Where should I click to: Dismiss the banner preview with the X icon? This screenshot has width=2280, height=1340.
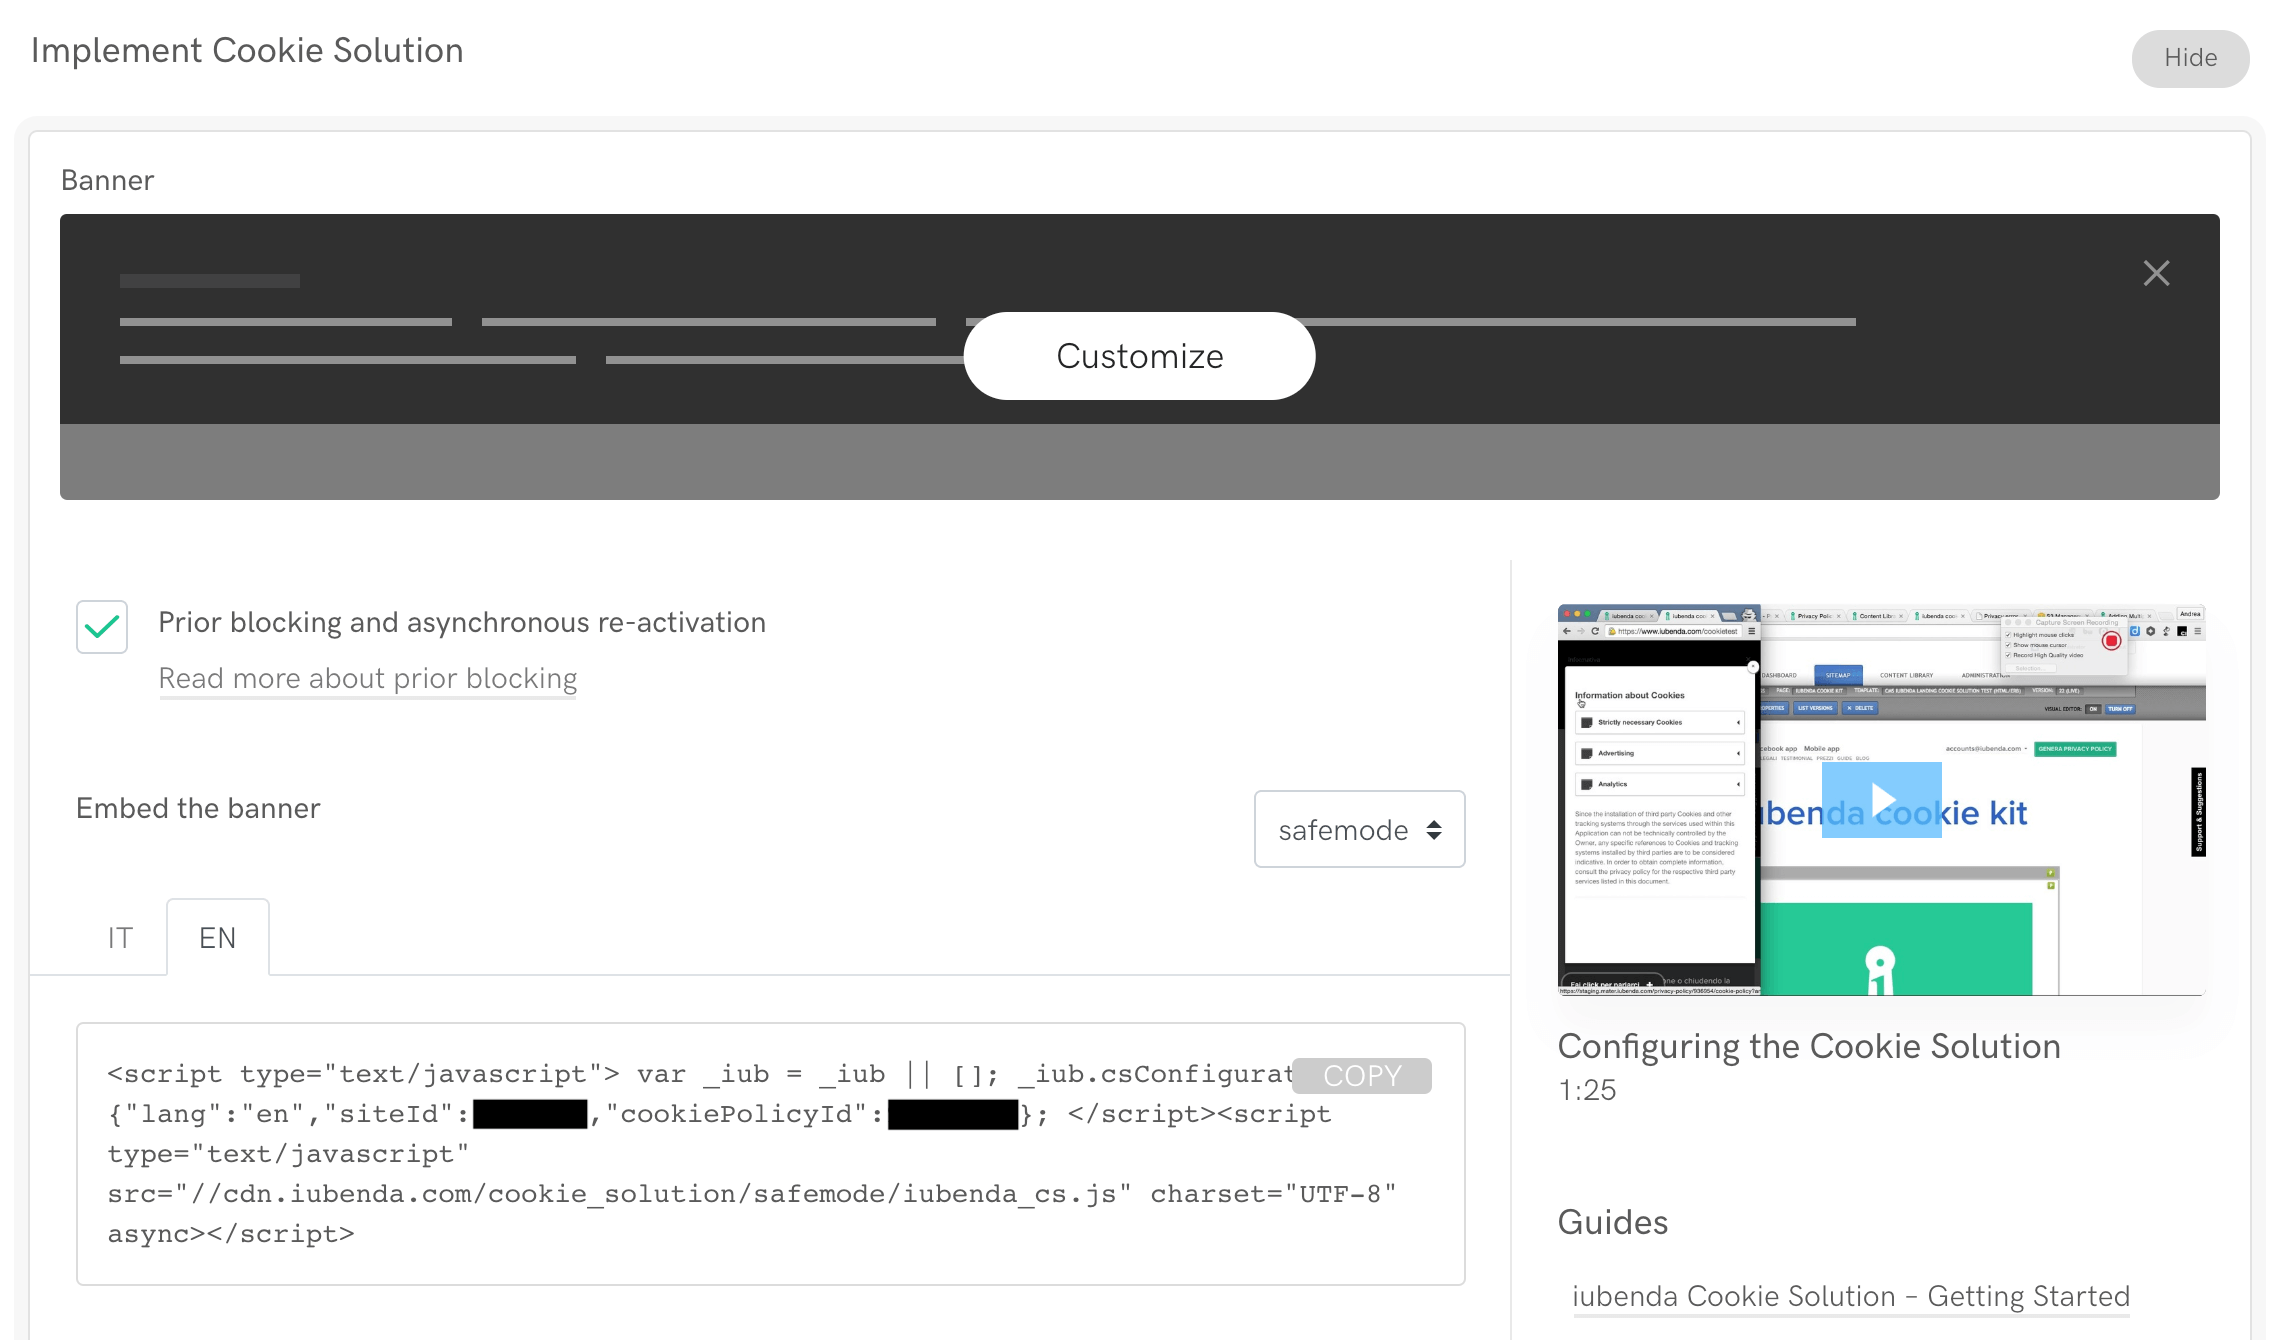click(2156, 273)
